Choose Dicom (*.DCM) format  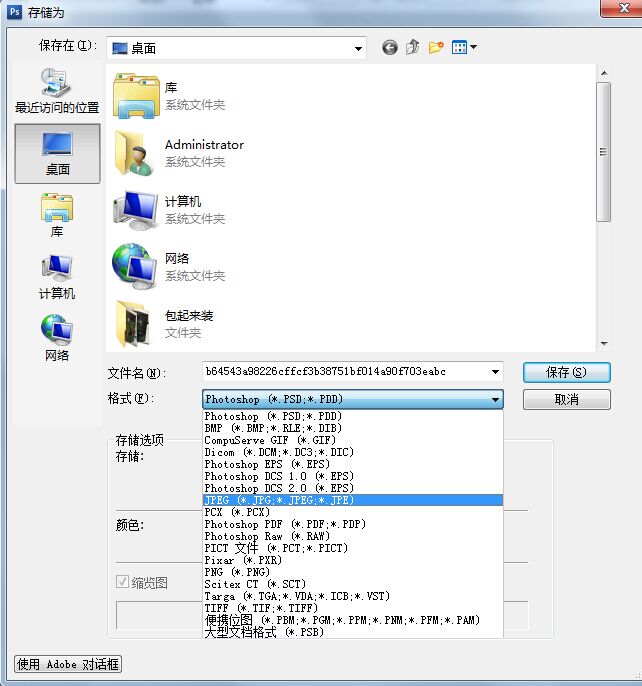(x=353, y=452)
